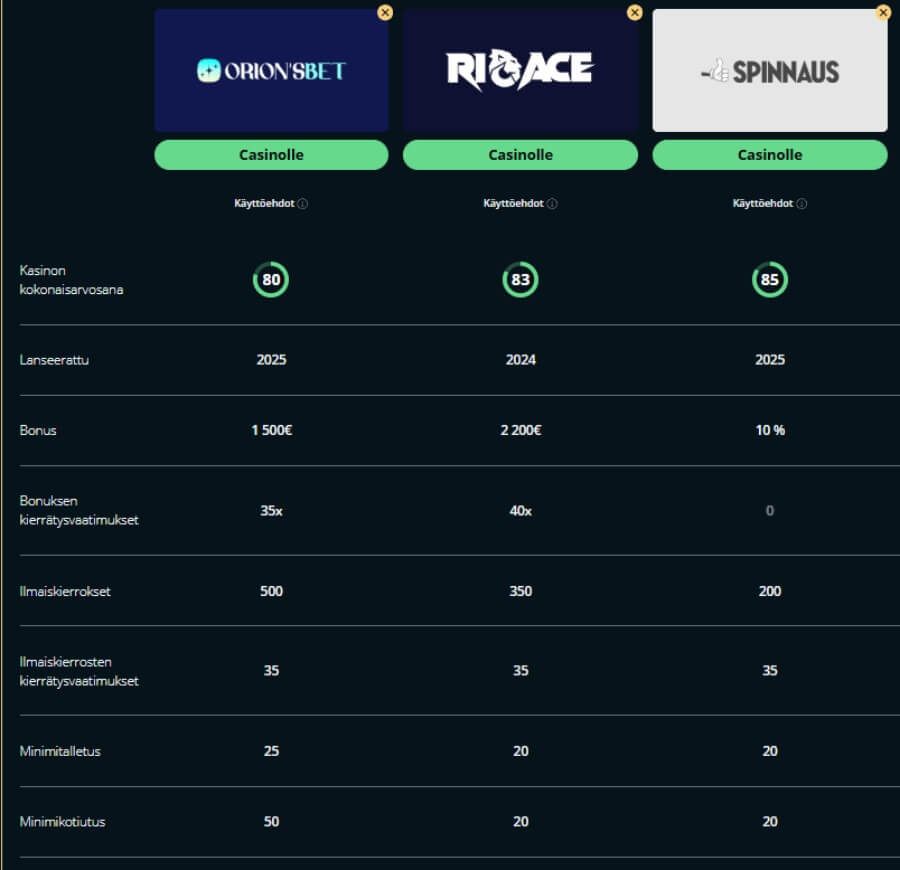The image size is (900, 870).
Task: Click Spinnaus rating circle showing 85
Action: coord(769,280)
